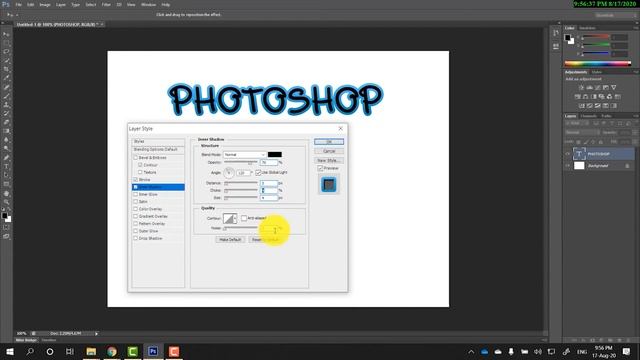Select the Move tool in toolbar
The height and width of the screenshot is (360, 640).
click(x=6, y=34)
